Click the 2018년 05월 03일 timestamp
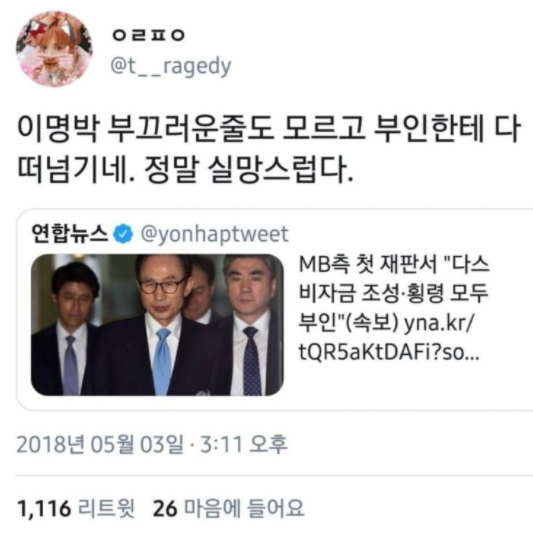 click(x=100, y=444)
